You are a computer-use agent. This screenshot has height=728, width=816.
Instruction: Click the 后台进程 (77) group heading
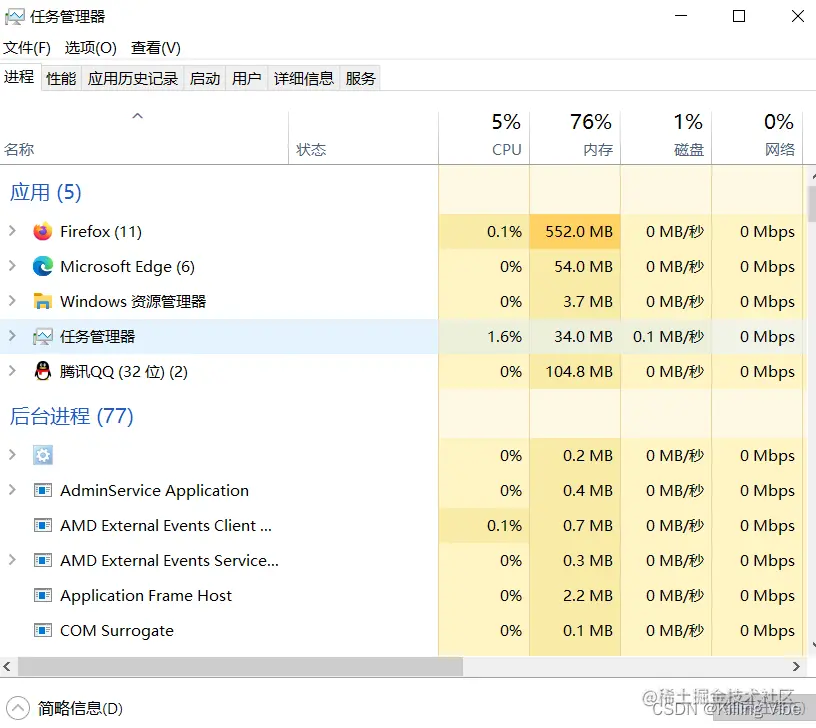[71, 416]
